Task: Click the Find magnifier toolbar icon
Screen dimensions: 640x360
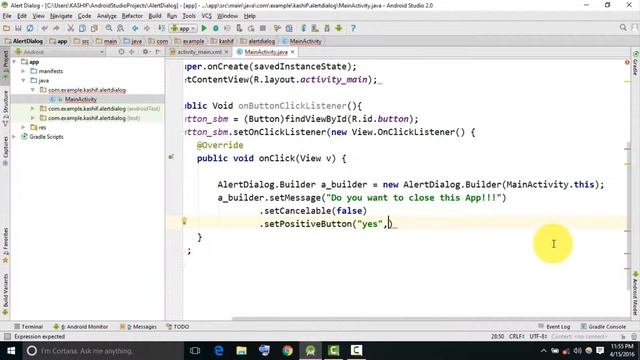Action: pyautogui.click(x=109, y=28)
